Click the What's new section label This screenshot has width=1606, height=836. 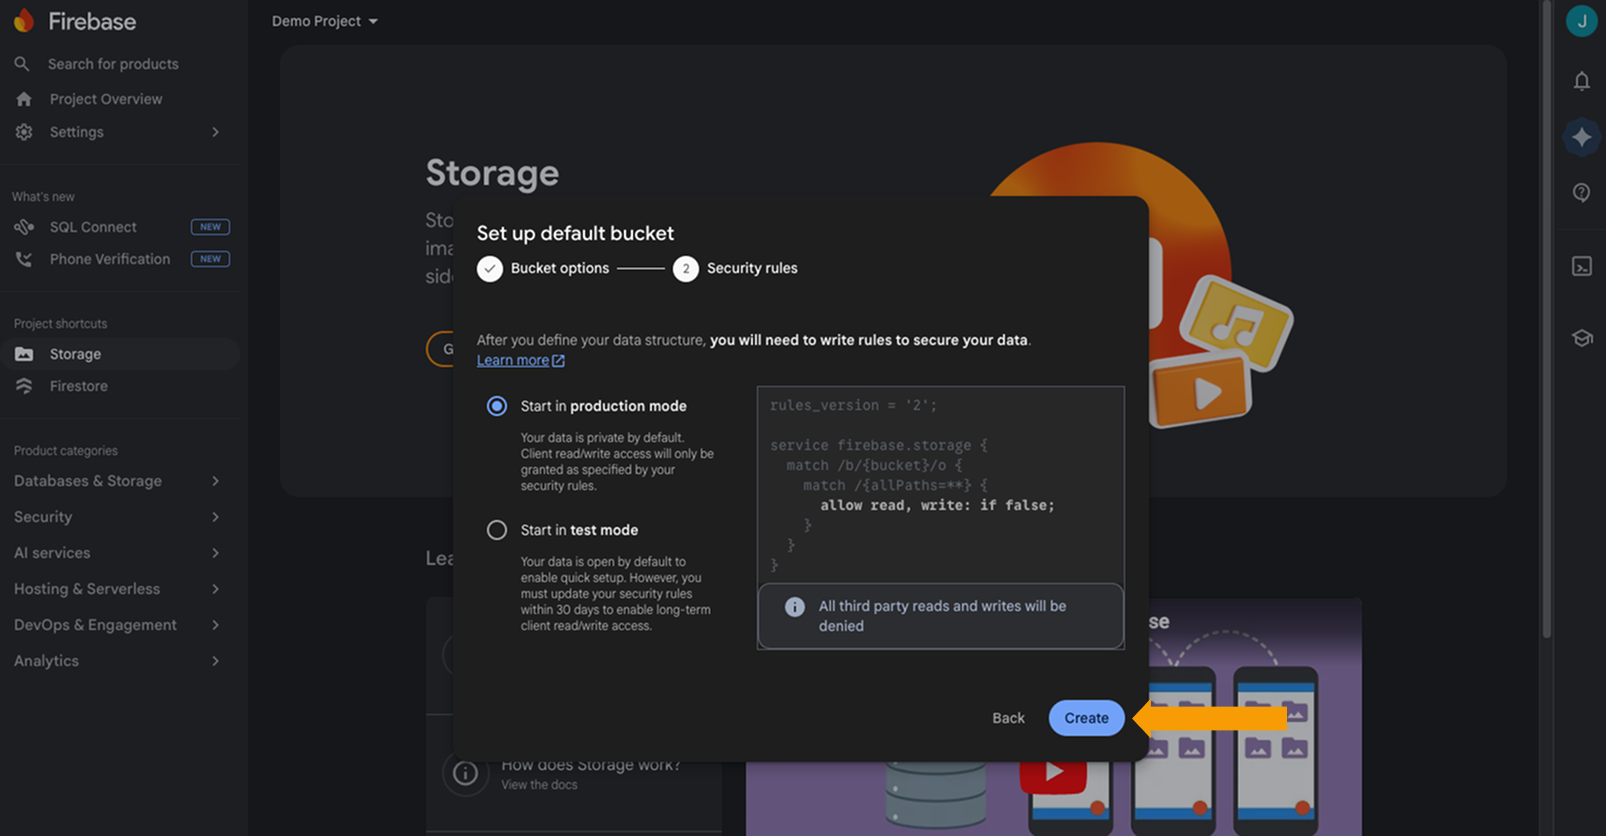pos(43,197)
